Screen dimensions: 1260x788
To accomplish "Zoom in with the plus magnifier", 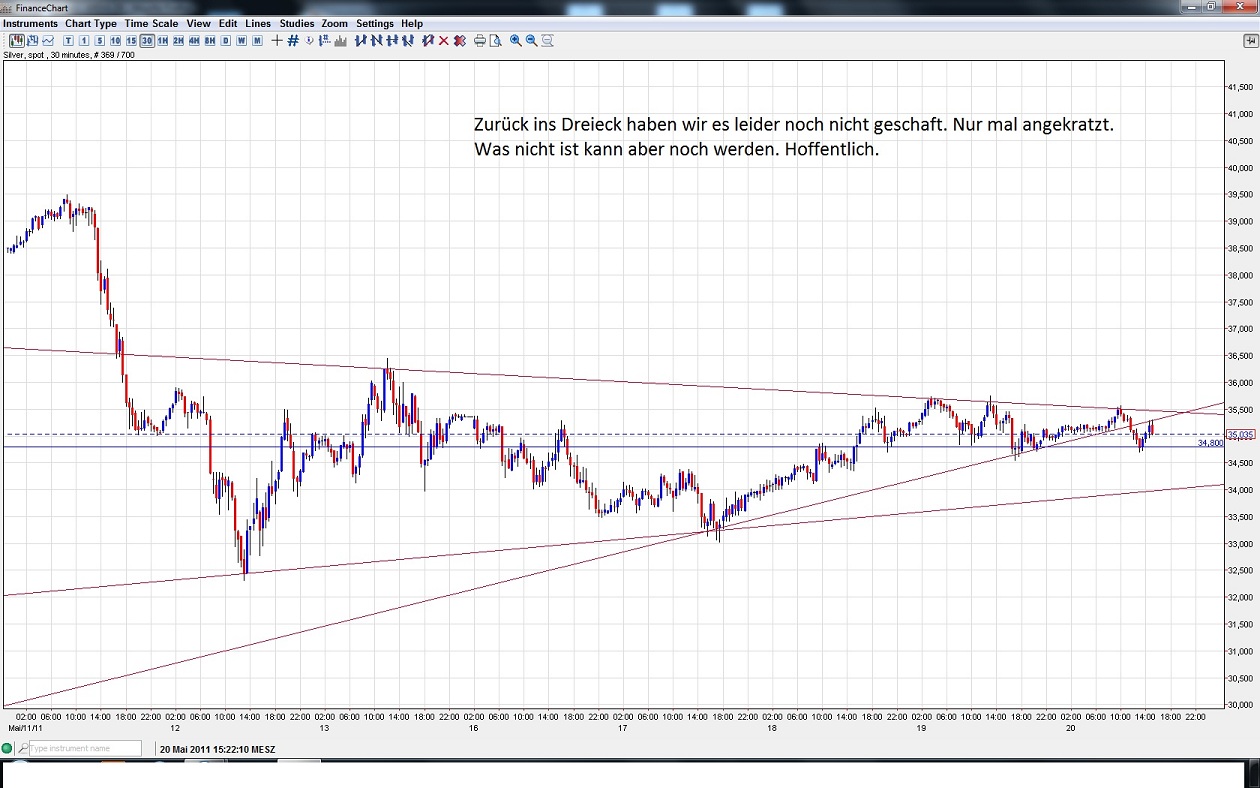I will point(516,41).
